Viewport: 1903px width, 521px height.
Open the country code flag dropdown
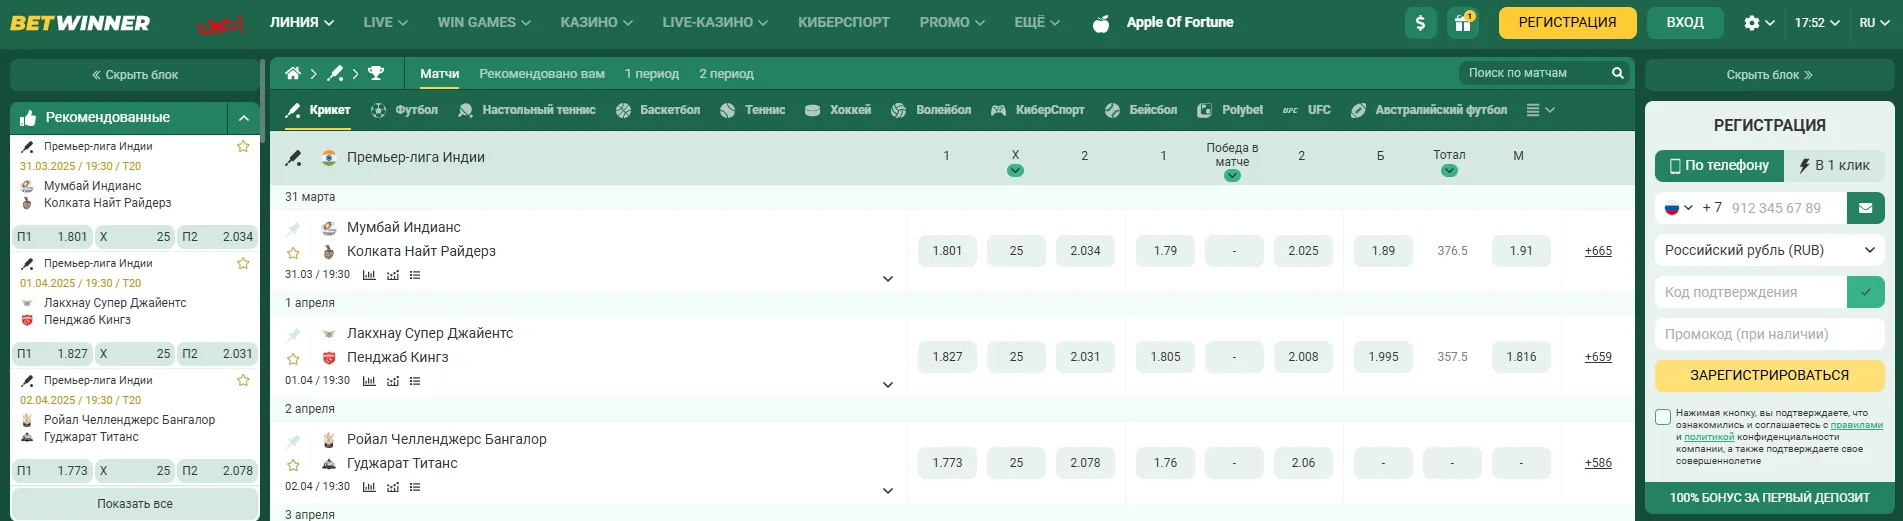point(1678,208)
